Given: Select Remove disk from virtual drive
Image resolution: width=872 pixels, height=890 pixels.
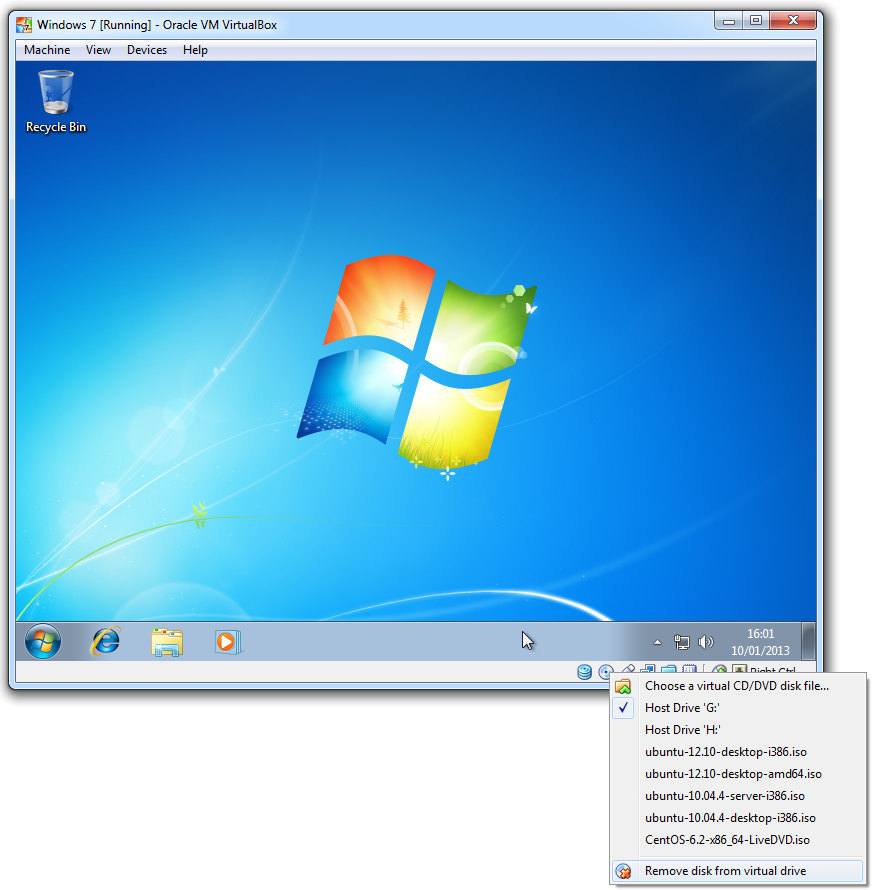Looking at the screenshot, I should [x=725, y=871].
